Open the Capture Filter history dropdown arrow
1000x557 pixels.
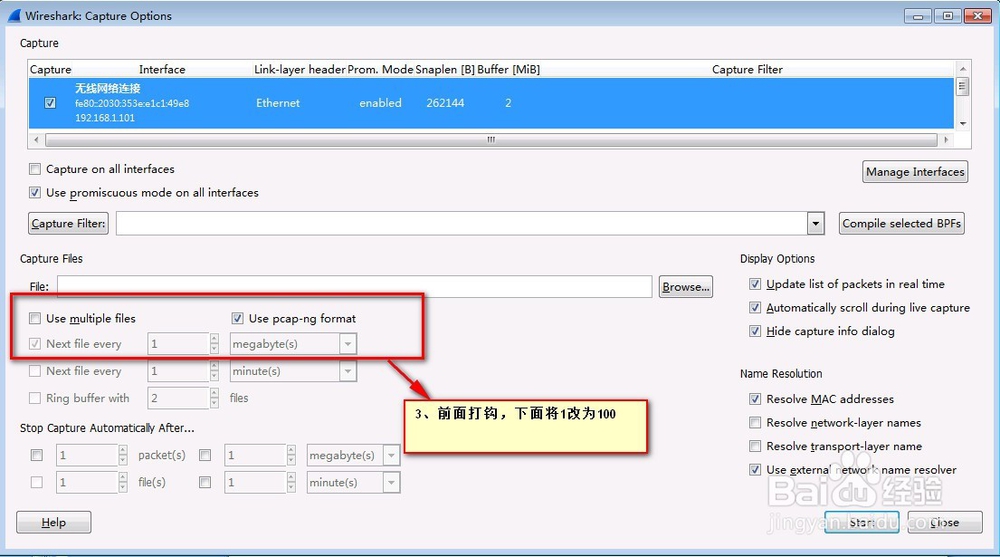coord(816,223)
